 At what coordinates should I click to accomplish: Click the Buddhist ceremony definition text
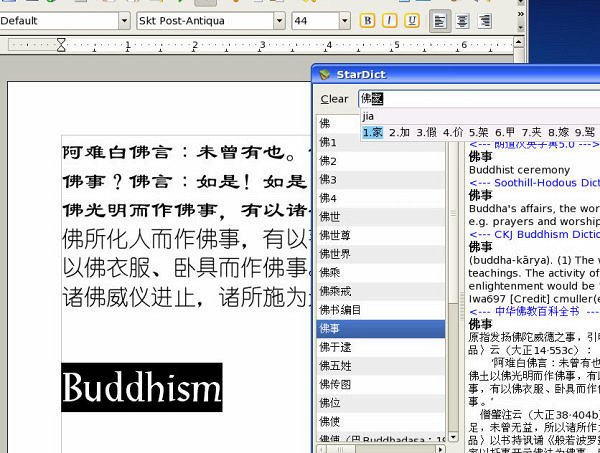519,170
